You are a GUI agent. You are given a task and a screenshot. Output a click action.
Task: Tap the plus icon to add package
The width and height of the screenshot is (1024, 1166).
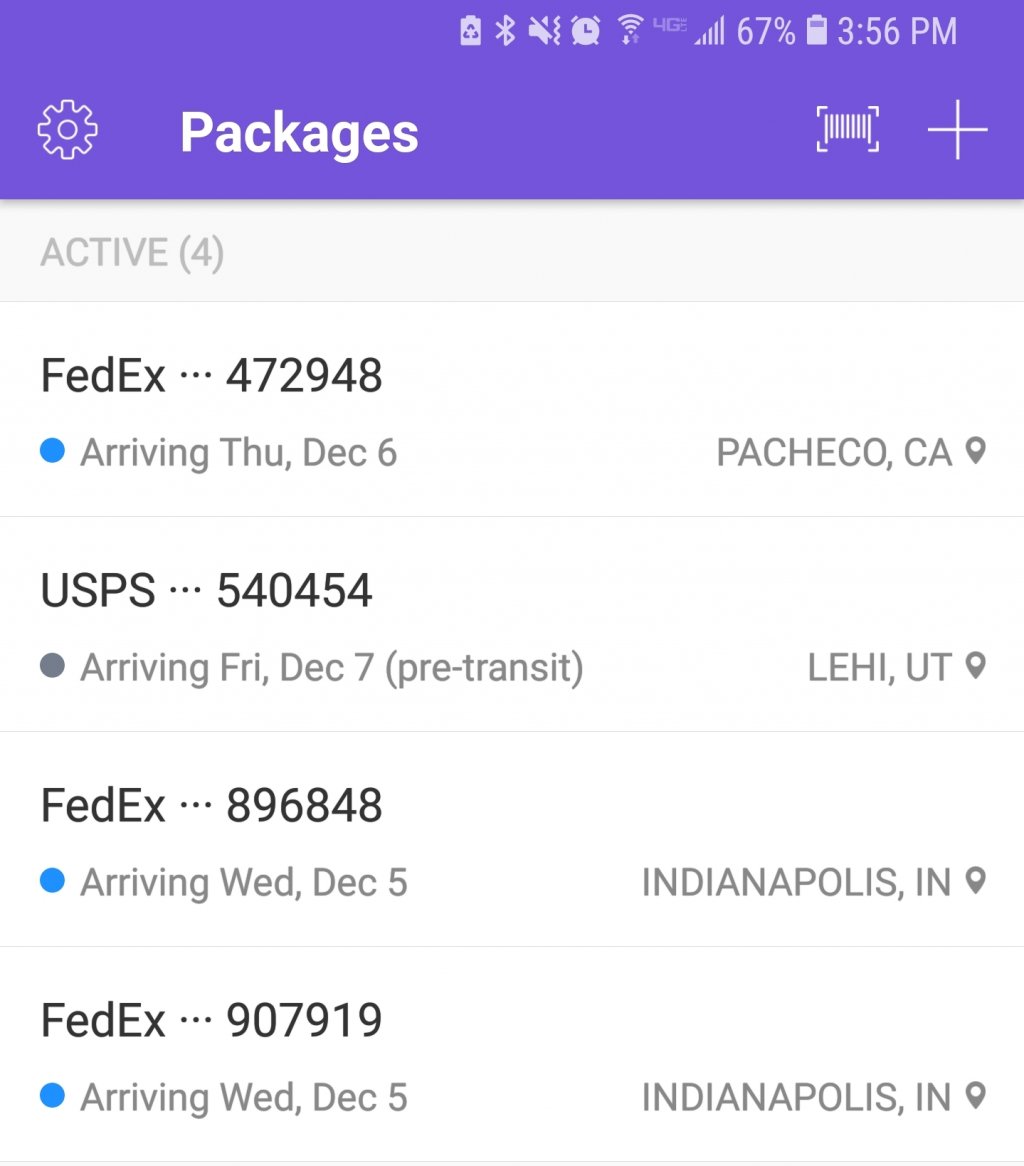957,130
